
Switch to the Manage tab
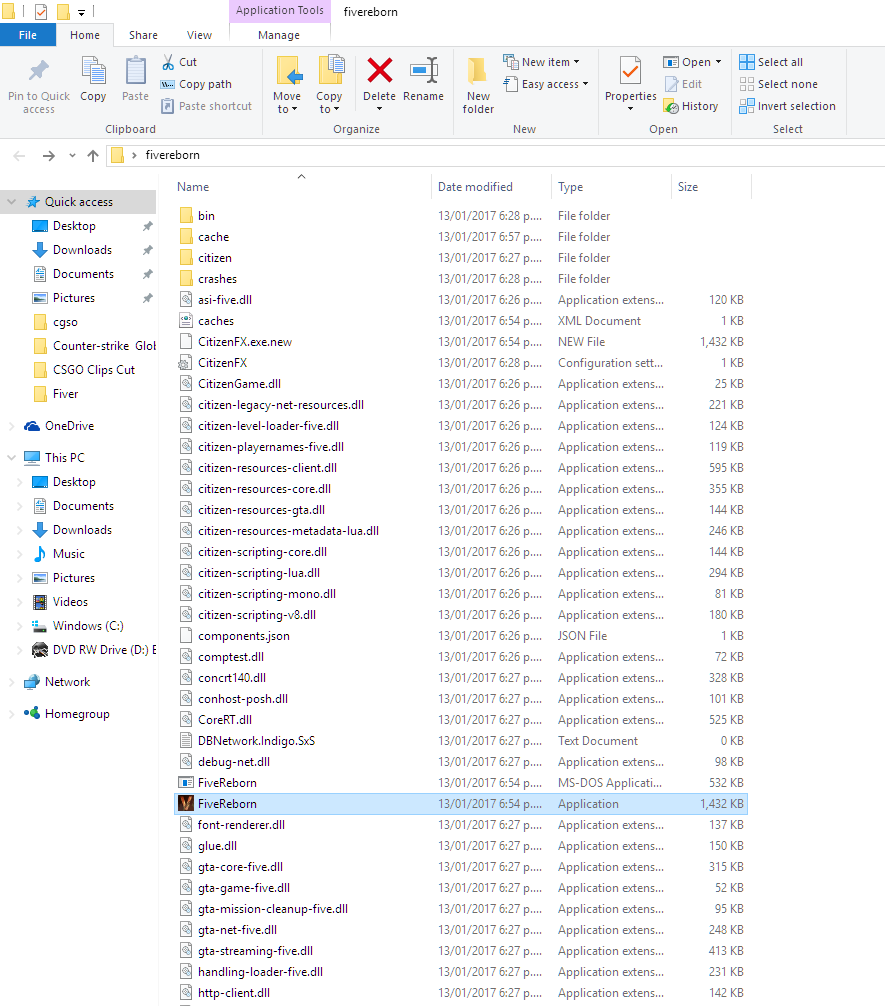[279, 35]
